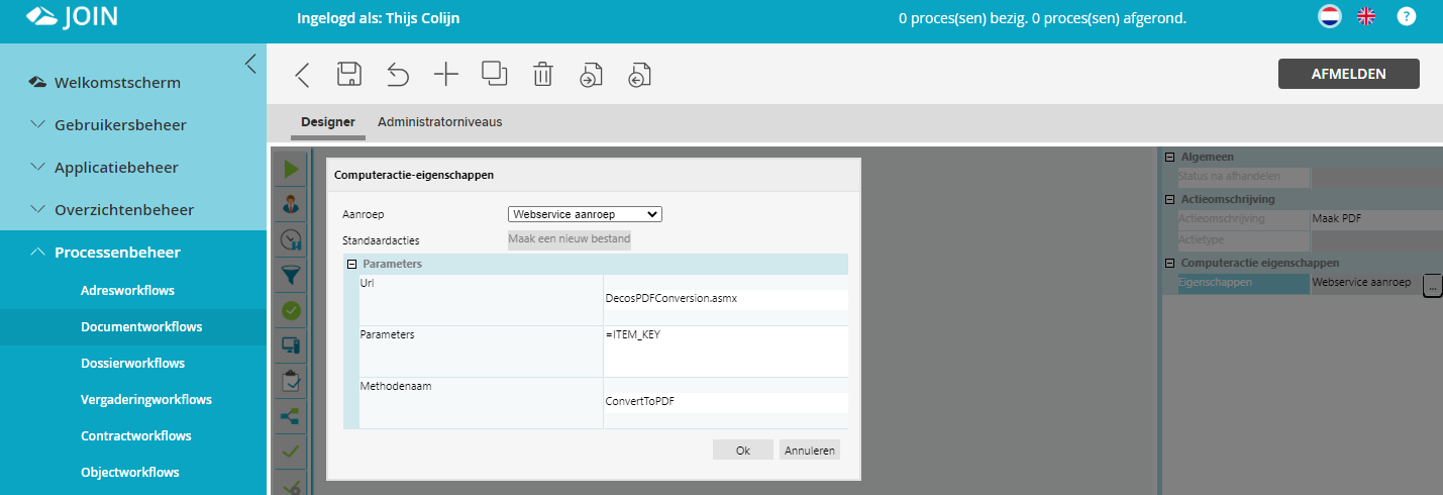Viewport: 1443px width, 495px height.
Task: Open Dossierworkflows in the sidebar
Action: click(132, 363)
